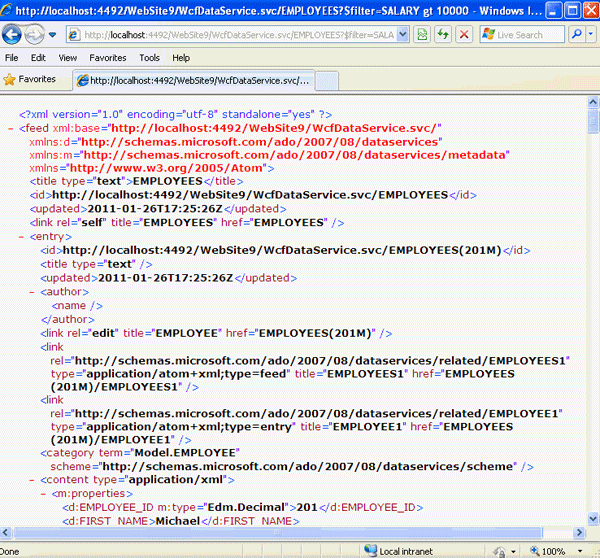Collapse the m:properties XML node
Image resolution: width=600 pixels, height=558 pixels.
pos(43,494)
